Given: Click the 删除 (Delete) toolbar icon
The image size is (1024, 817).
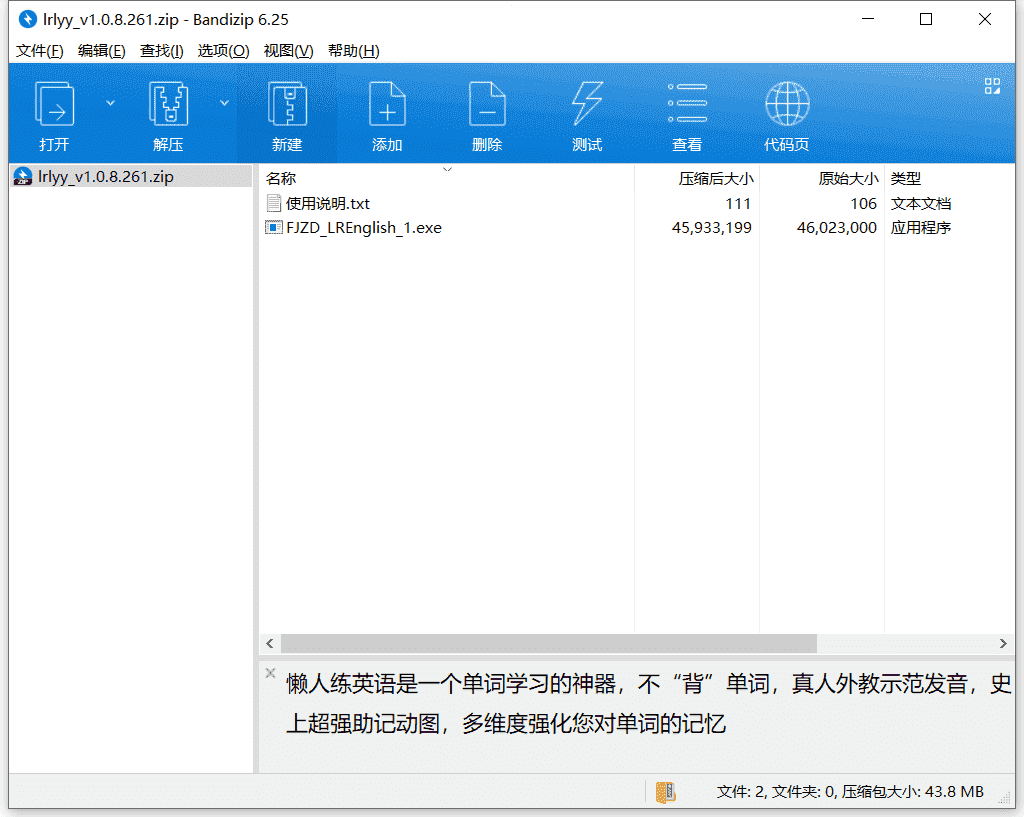Looking at the screenshot, I should tap(487, 104).
